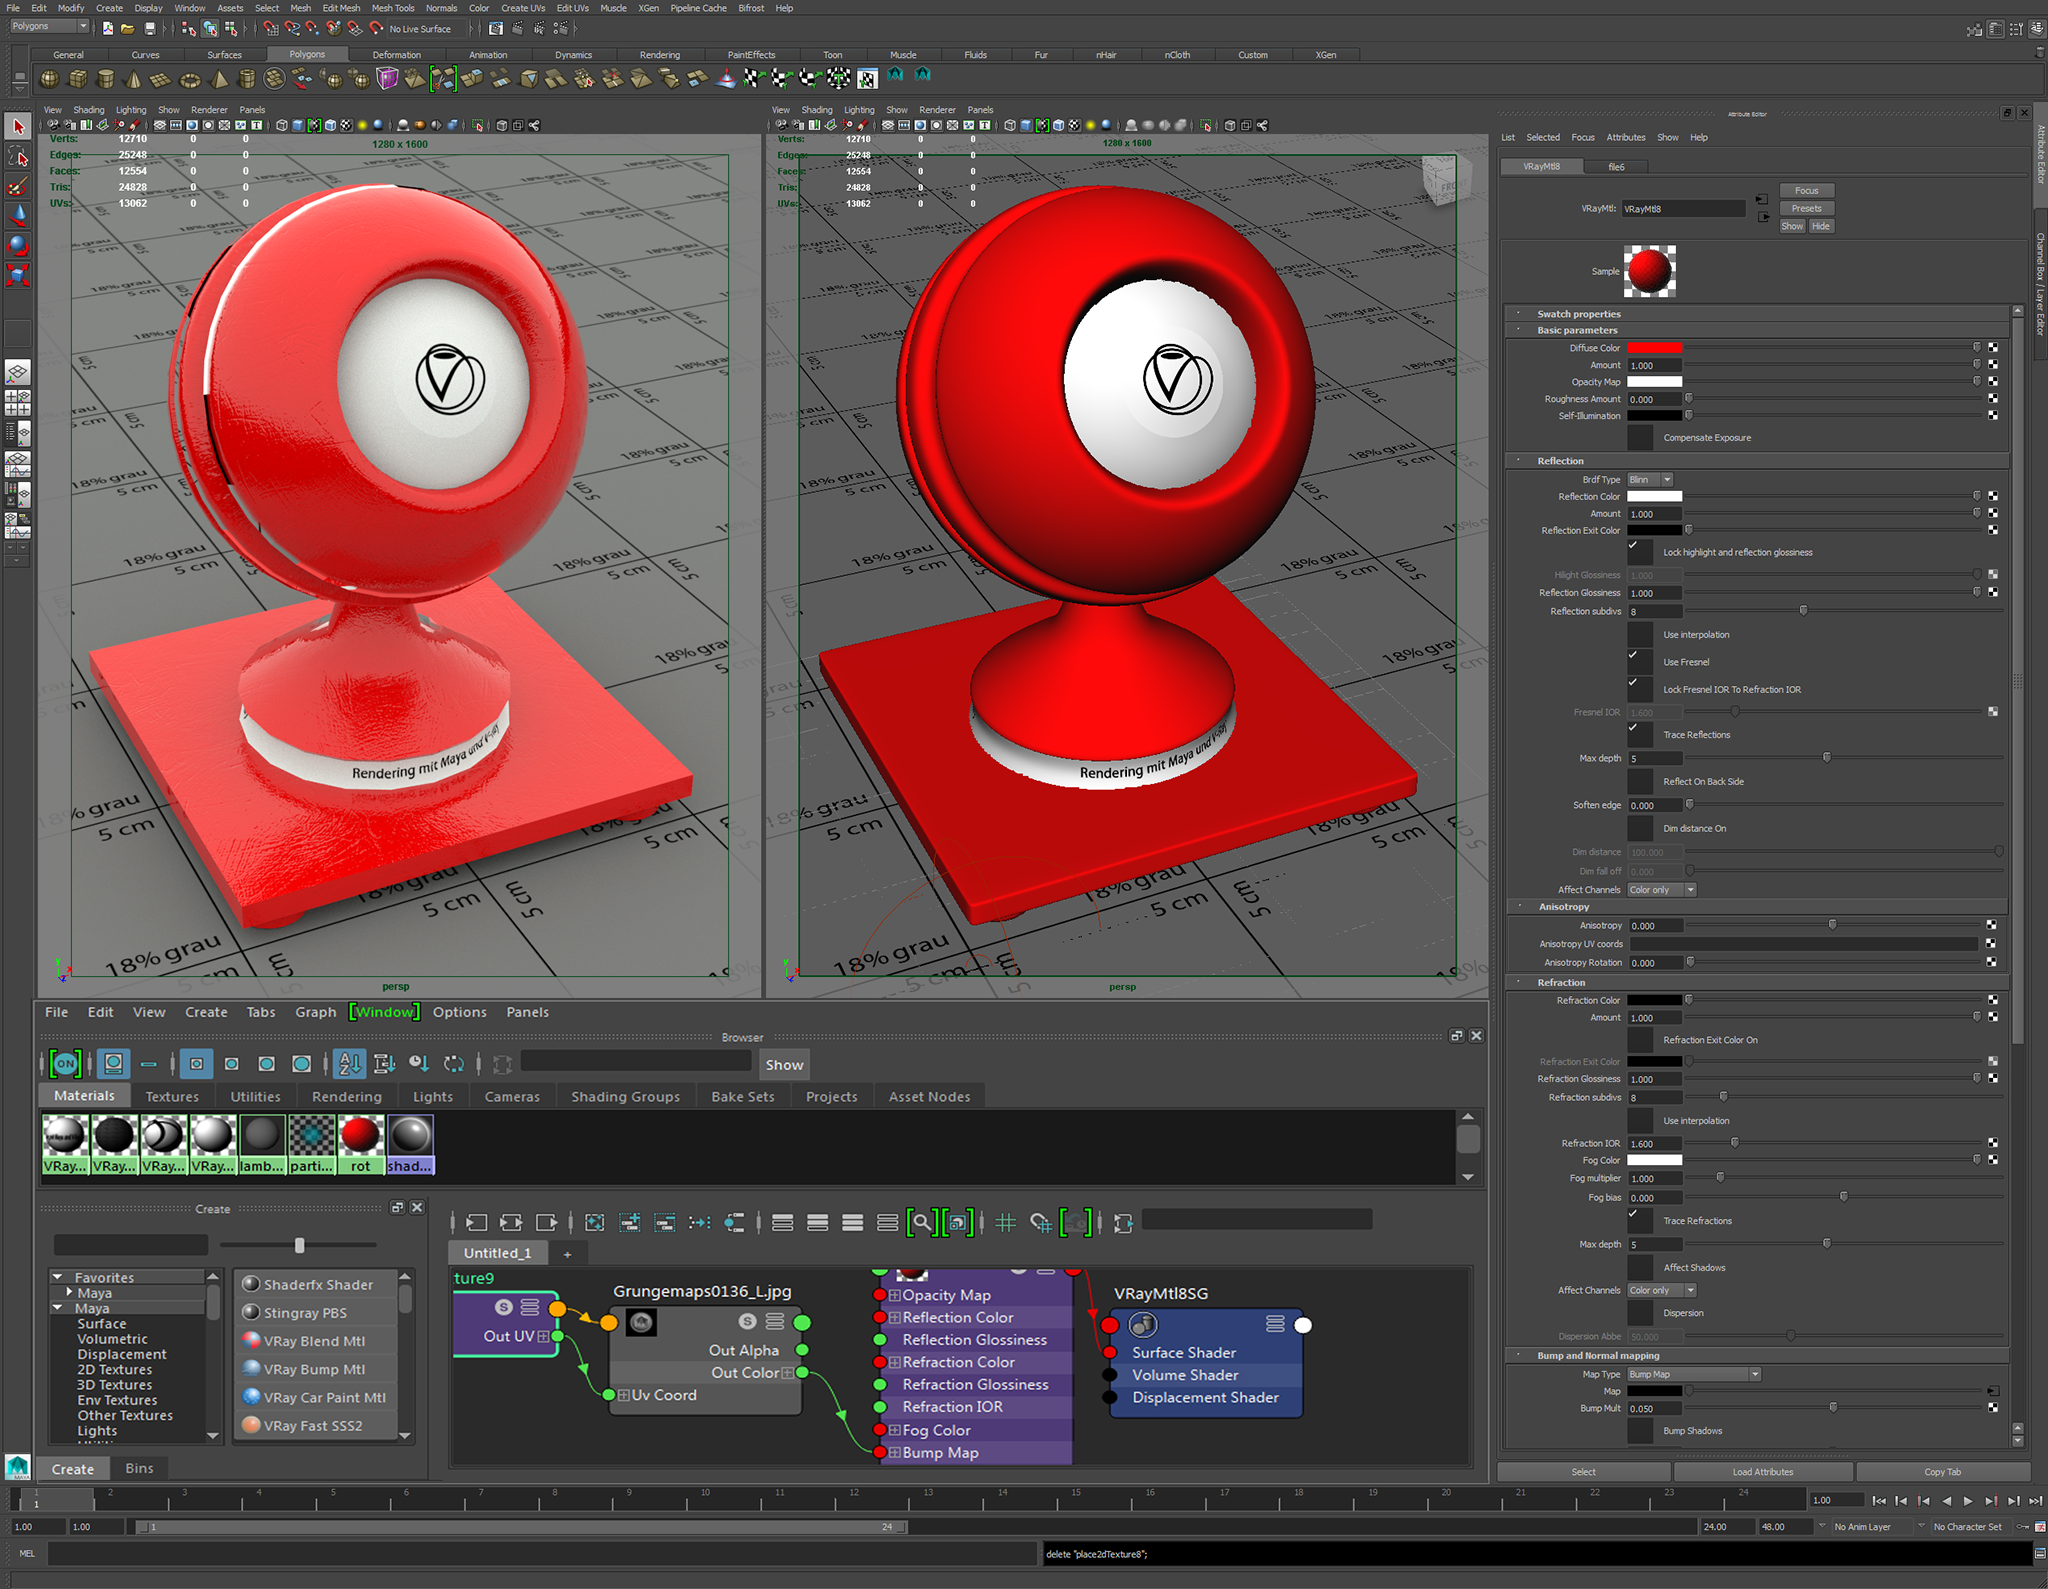Toggle grid in node editor

pos(1006,1222)
